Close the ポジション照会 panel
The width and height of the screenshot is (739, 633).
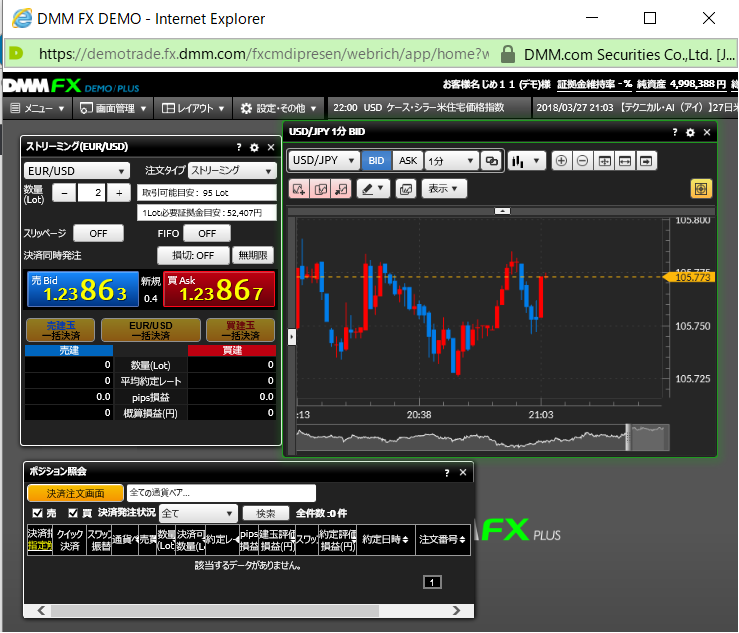463,472
